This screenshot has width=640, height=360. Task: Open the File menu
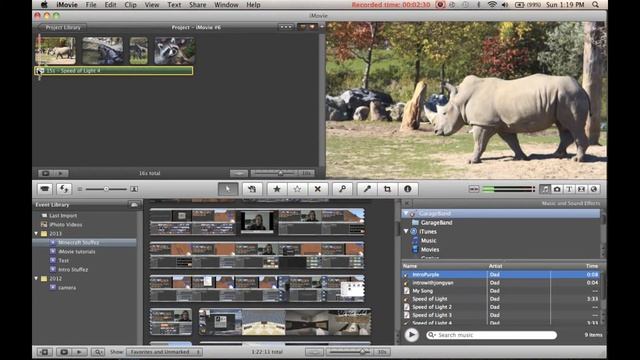pyautogui.click(x=91, y=5)
